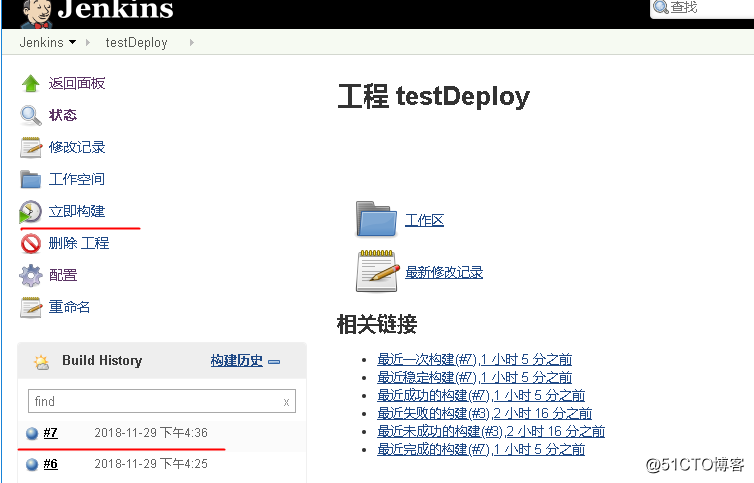The height and width of the screenshot is (483, 754).
Task: Click the weather sun icon in Build History
Action: 42,362
